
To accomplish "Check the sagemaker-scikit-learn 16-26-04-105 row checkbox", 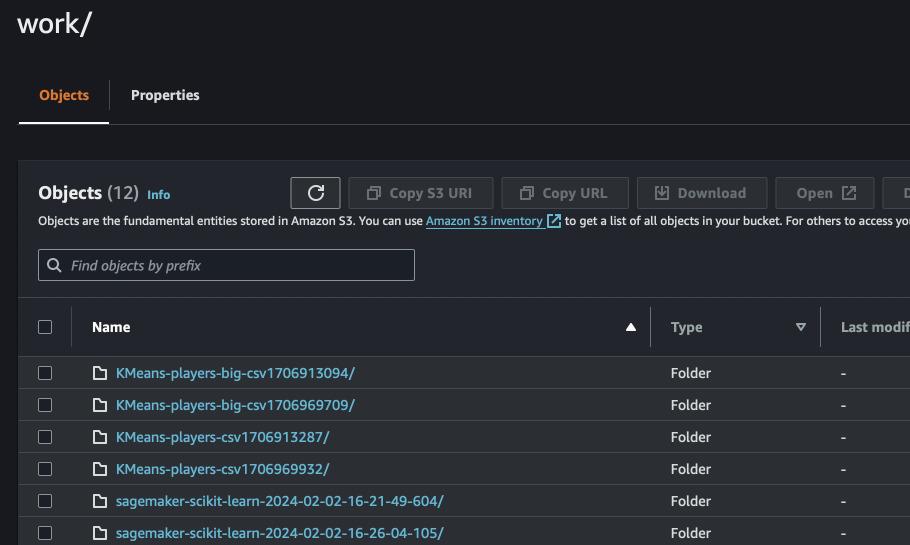I will (x=45, y=533).
